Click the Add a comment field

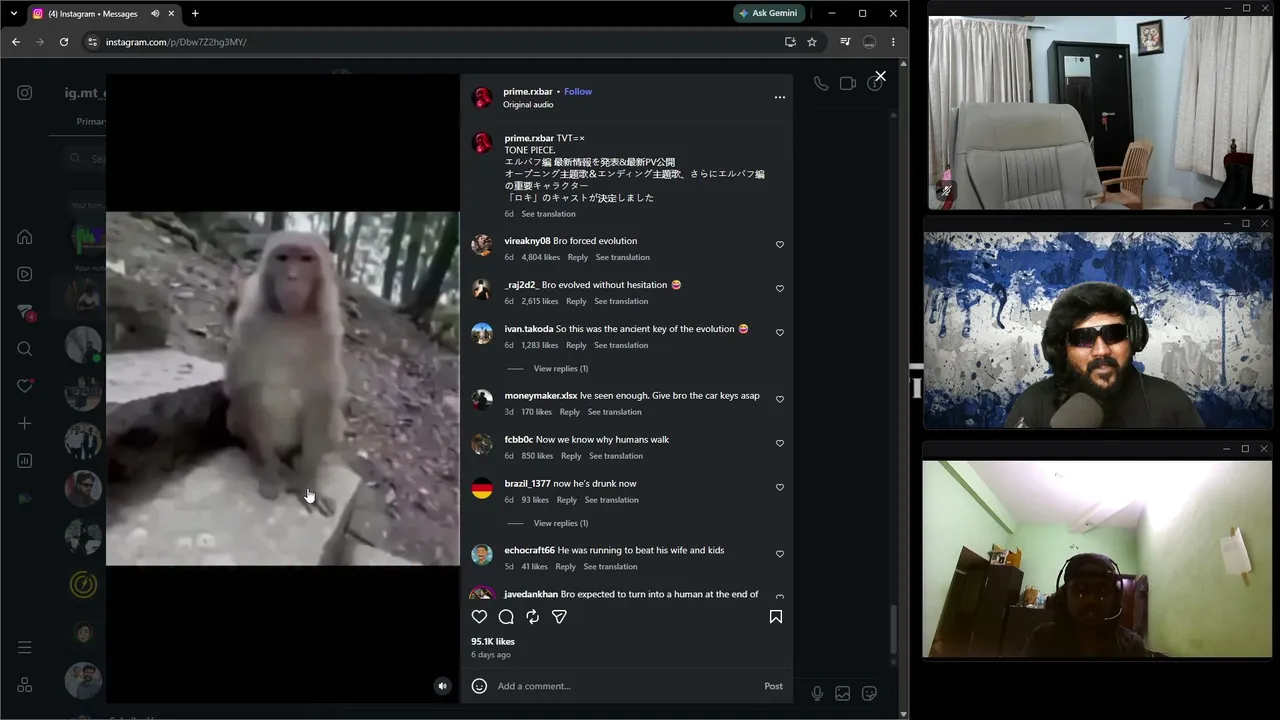tap(627, 686)
